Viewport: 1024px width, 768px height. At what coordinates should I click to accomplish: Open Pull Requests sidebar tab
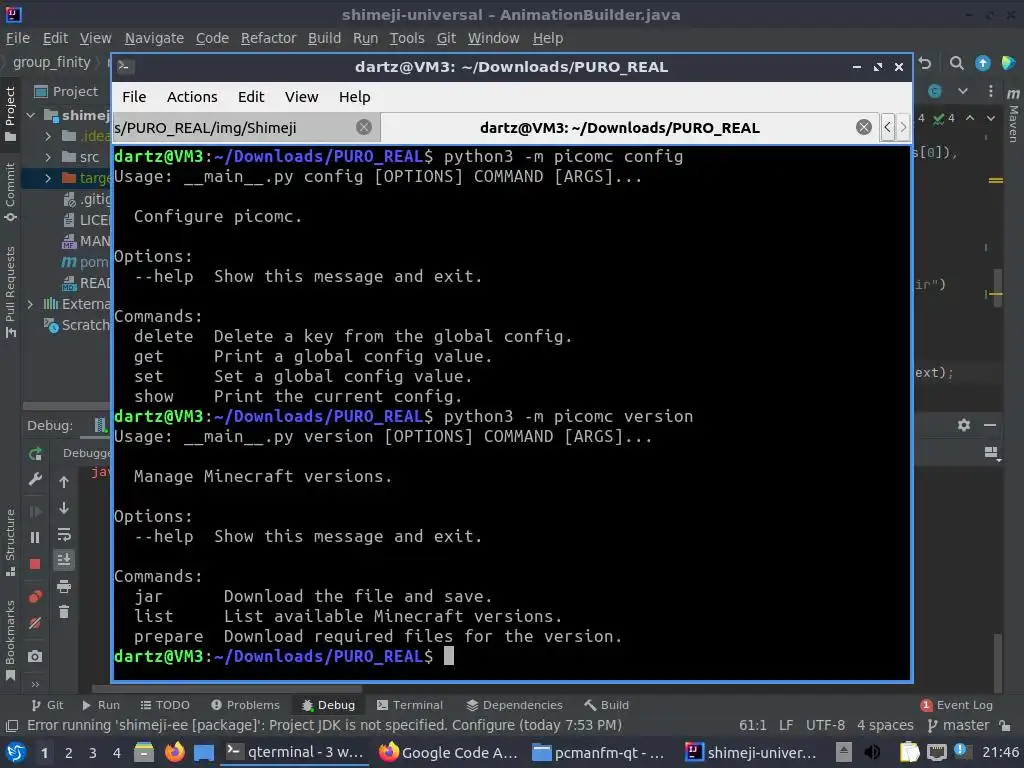[x=10, y=292]
